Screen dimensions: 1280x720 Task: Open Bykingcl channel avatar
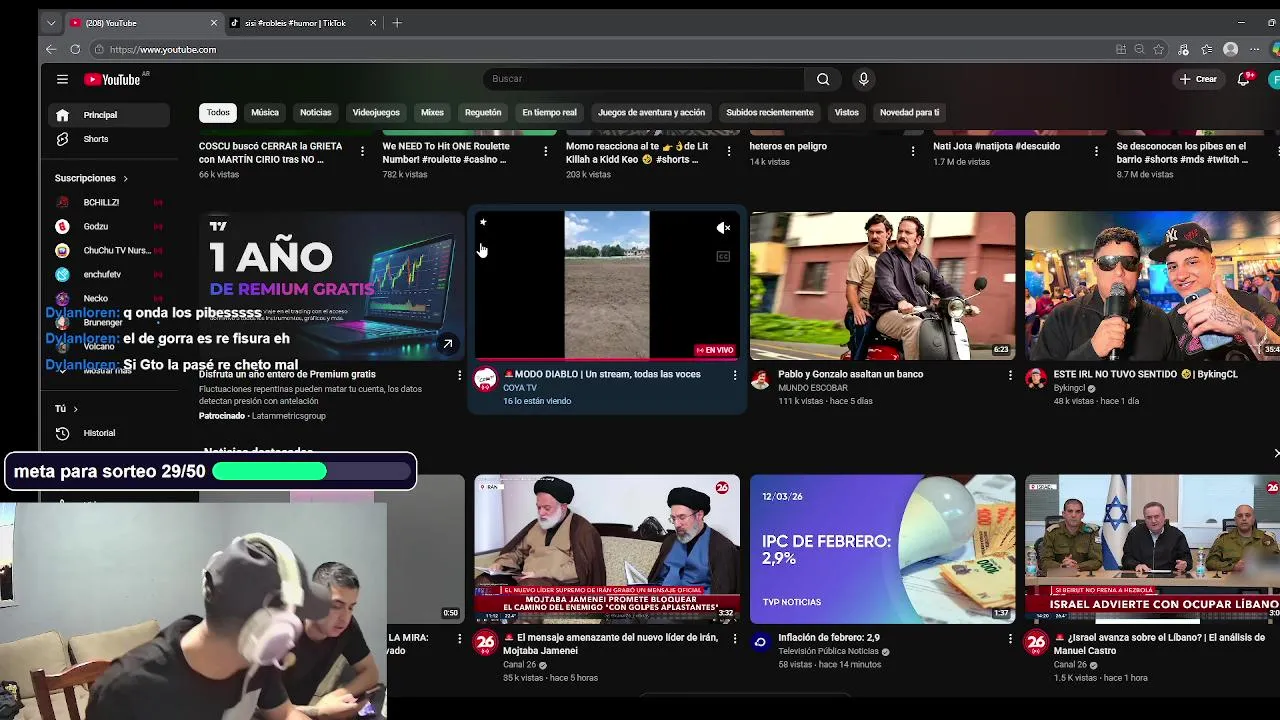tap(1036, 379)
